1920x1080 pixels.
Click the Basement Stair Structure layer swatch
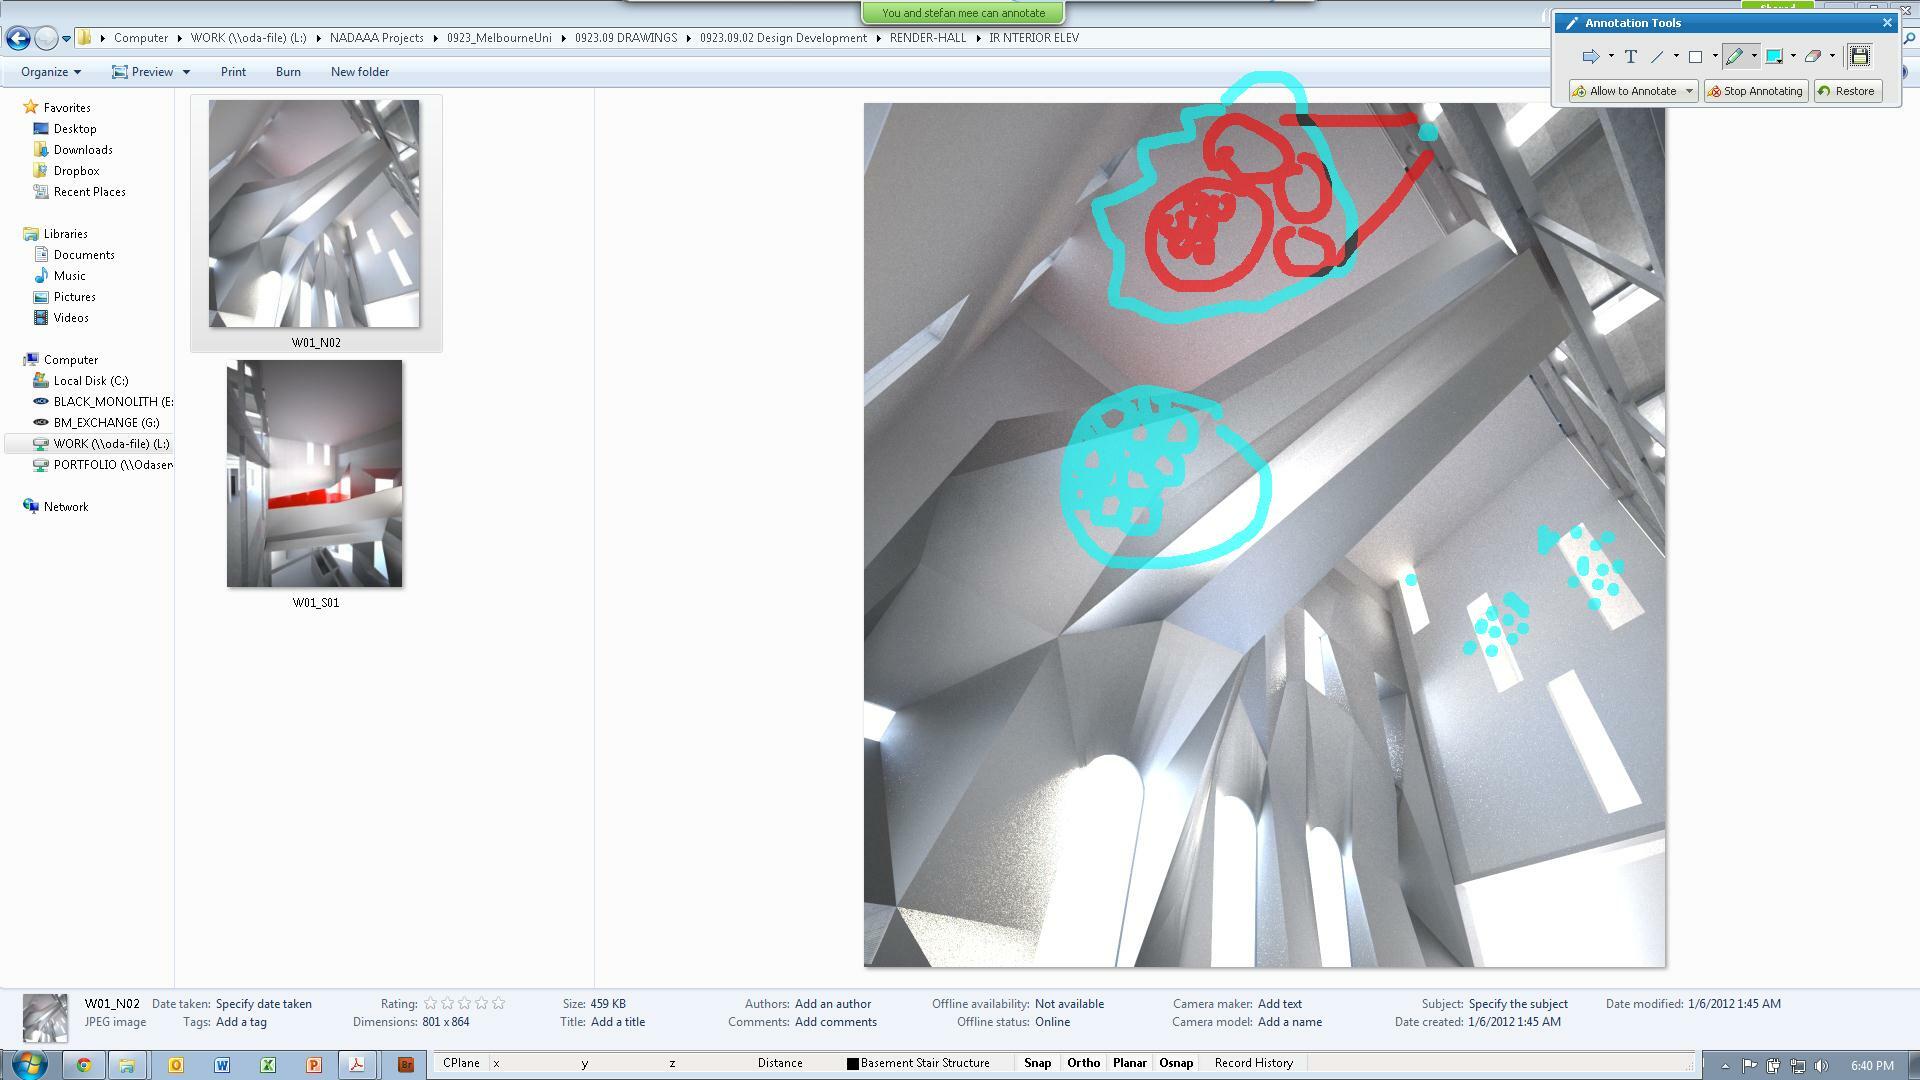(853, 1064)
